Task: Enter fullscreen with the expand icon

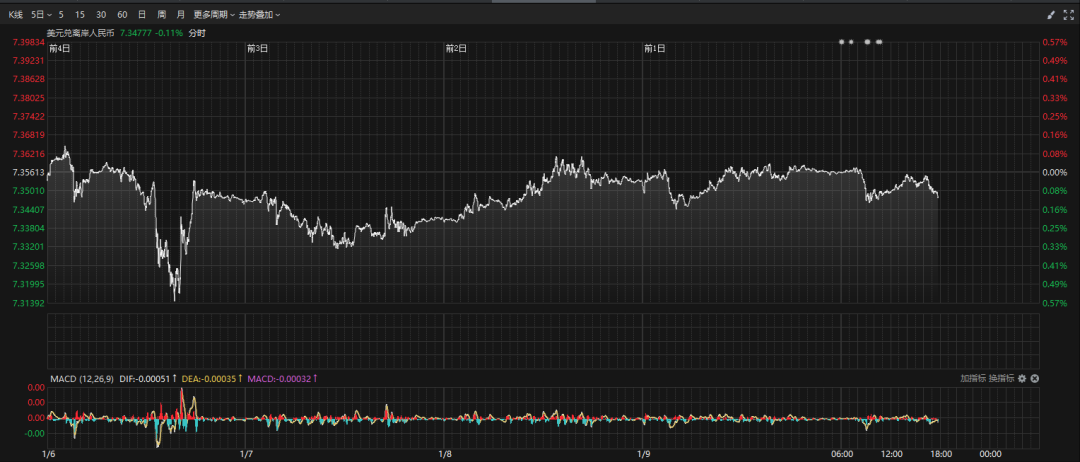Action: point(1067,15)
